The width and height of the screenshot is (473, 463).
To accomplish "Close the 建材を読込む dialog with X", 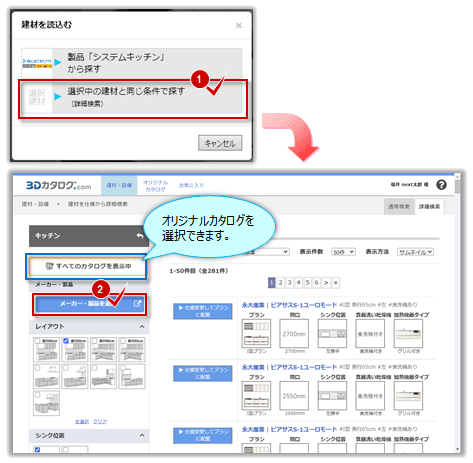I will [x=239, y=25].
